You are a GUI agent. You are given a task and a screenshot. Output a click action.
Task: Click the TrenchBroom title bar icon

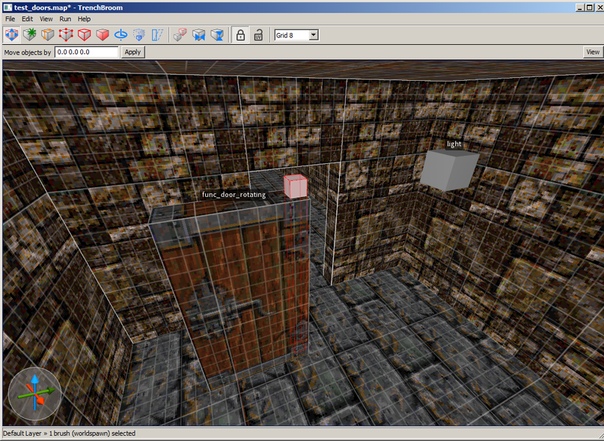tap(7, 7)
